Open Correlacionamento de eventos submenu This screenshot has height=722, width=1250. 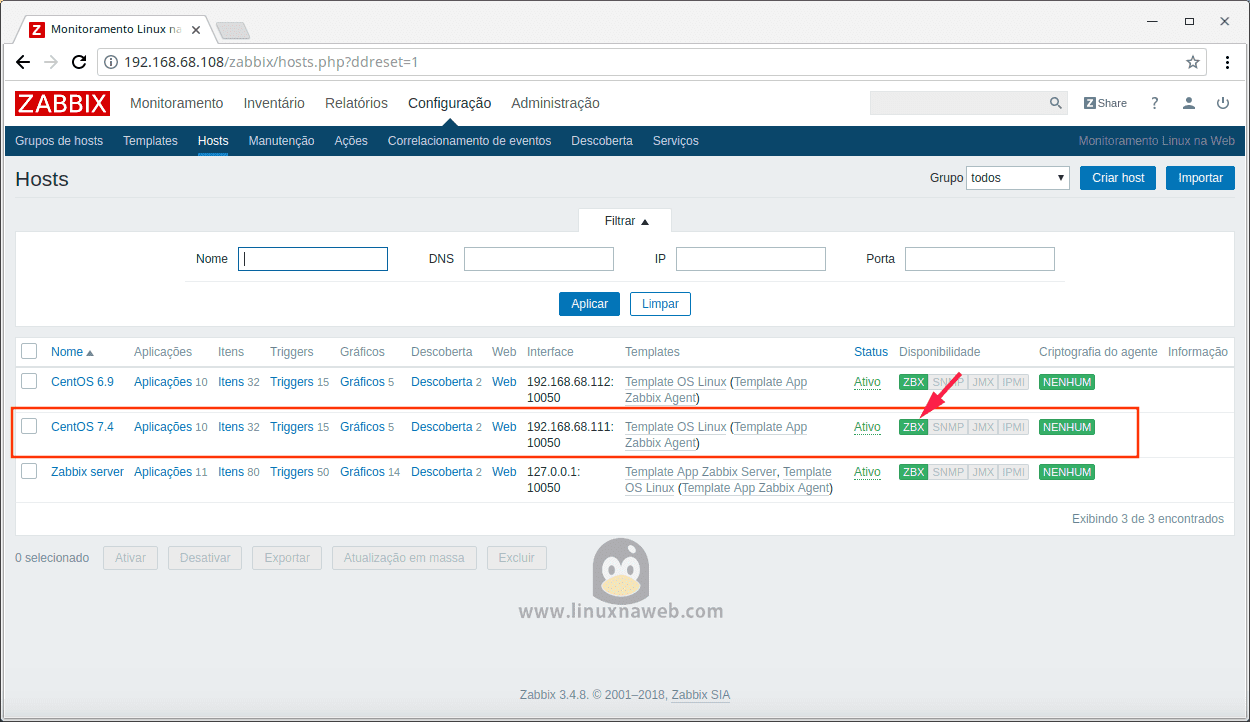pos(469,141)
